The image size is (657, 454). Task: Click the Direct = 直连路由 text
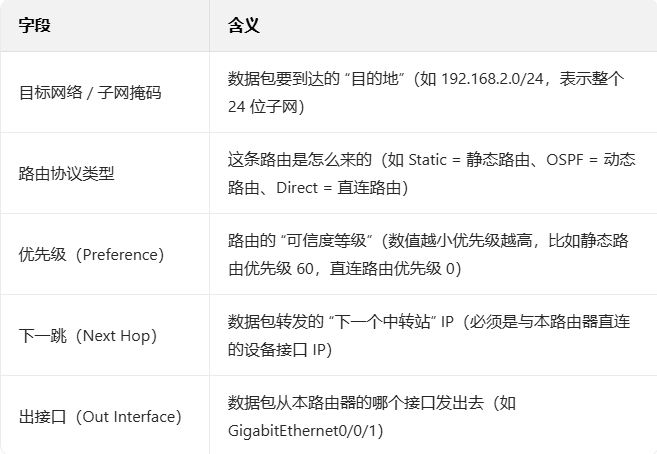point(339,188)
